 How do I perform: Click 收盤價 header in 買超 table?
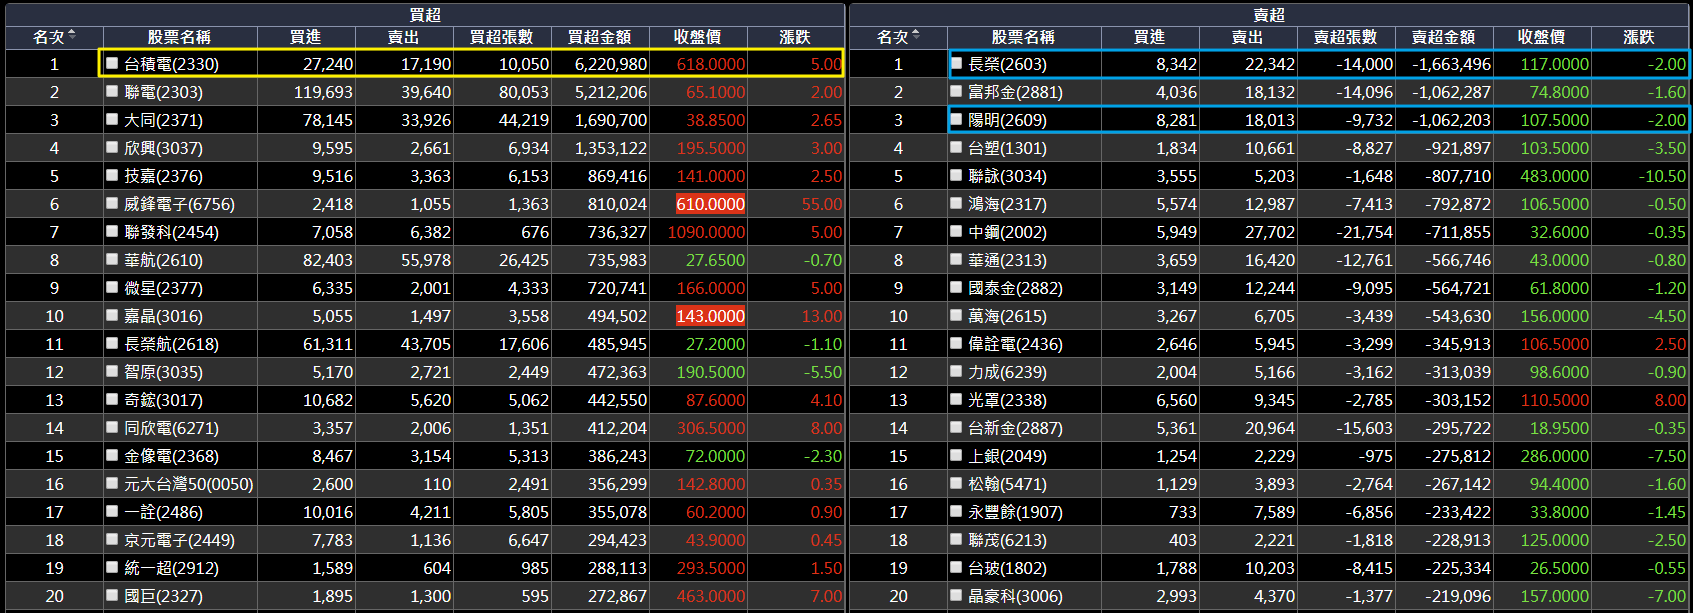click(698, 37)
